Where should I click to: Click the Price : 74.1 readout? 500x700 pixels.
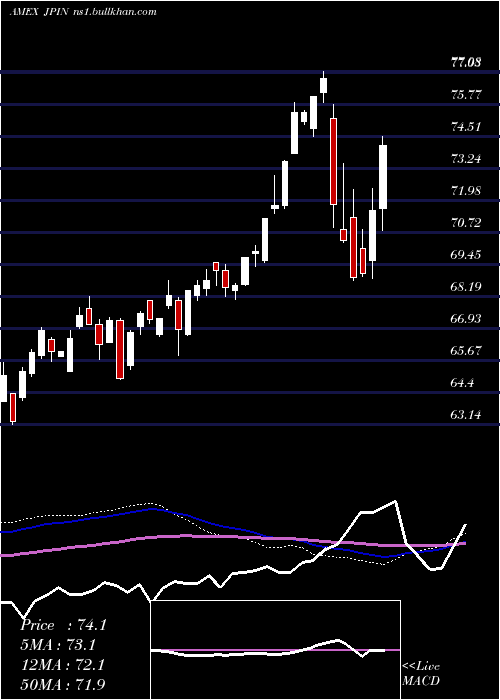click(x=63, y=625)
